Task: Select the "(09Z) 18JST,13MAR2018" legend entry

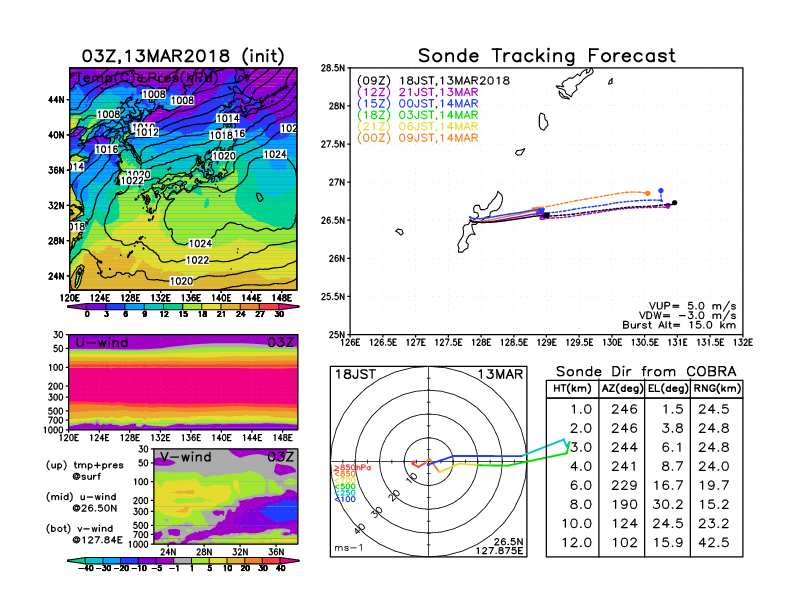Action: tap(433, 81)
